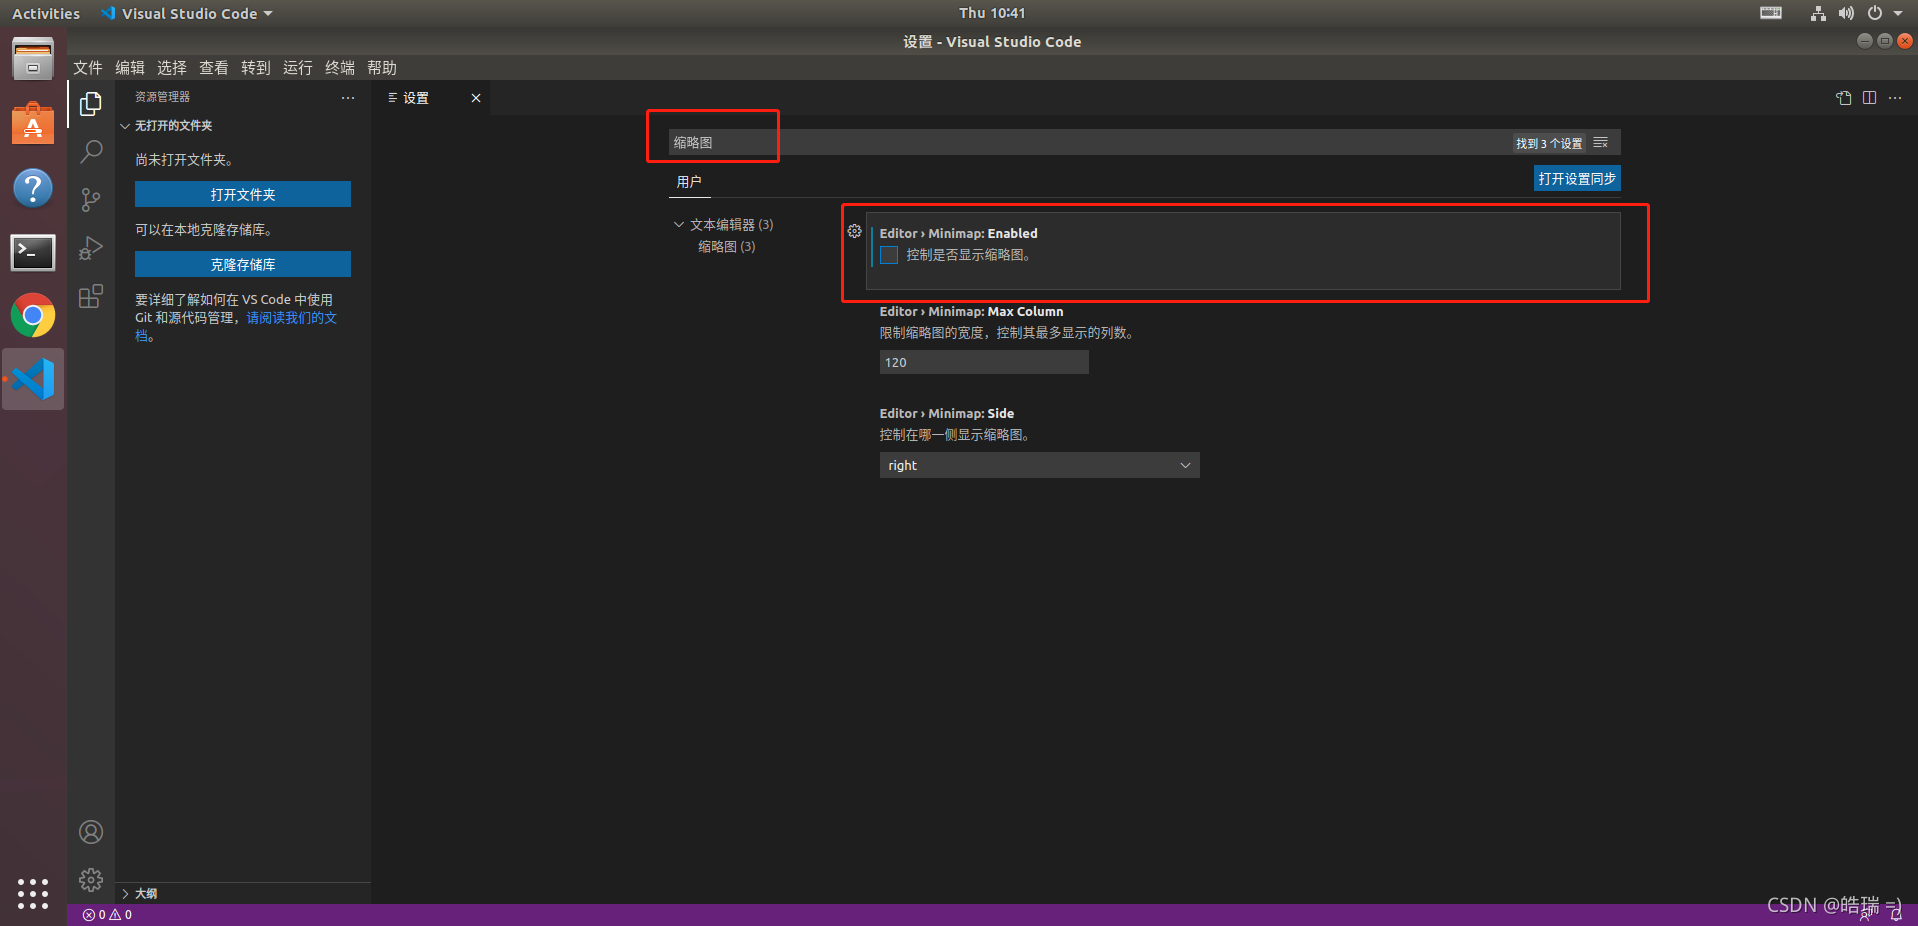This screenshot has width=1918, height=926.
Task: Toggle Minimap Enabled checkbox
Action: (x=889, y=255)
